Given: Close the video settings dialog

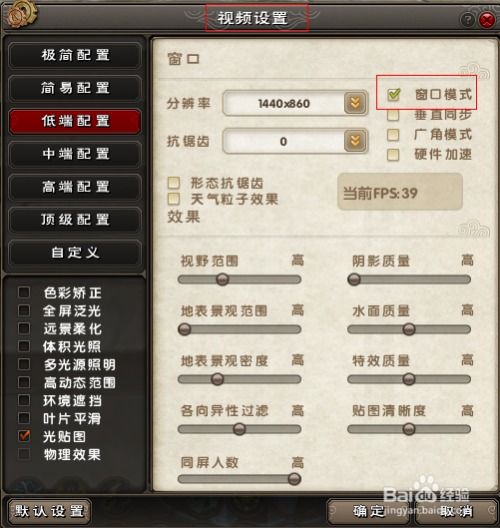Looking at the screenshot, I should [487, 20].
